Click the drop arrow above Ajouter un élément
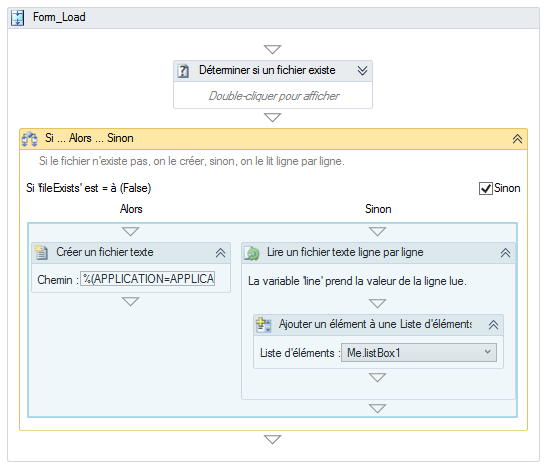This screenshot has width=550, height=468. [x=377, y=303]
